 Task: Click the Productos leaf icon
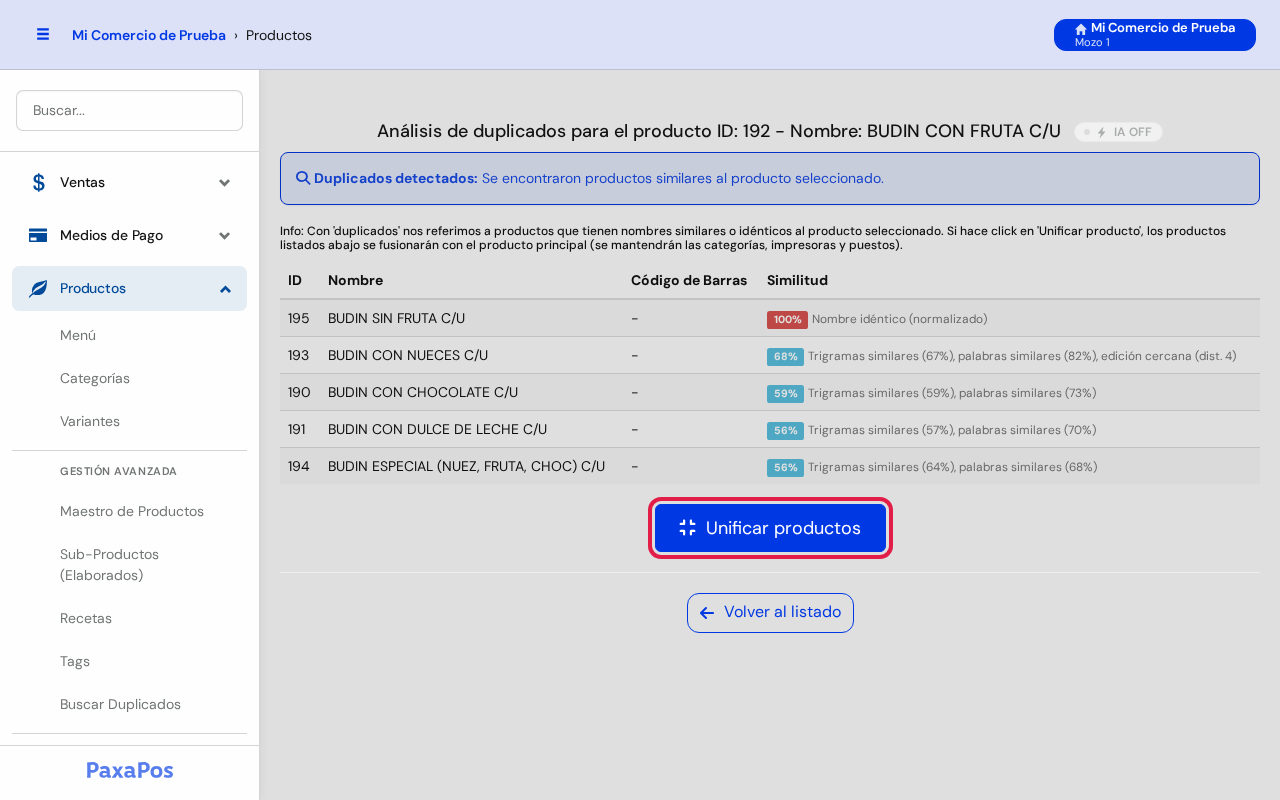[38, 288]
